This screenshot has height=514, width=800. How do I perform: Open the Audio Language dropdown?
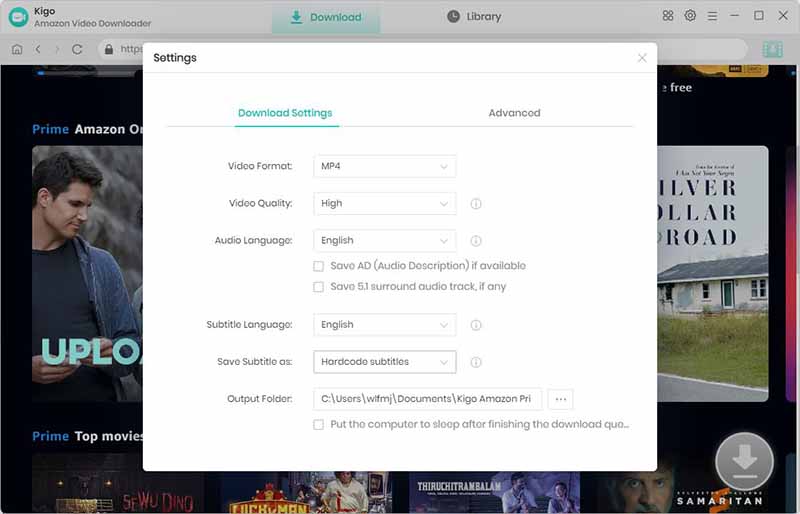[x=385, y=240]
